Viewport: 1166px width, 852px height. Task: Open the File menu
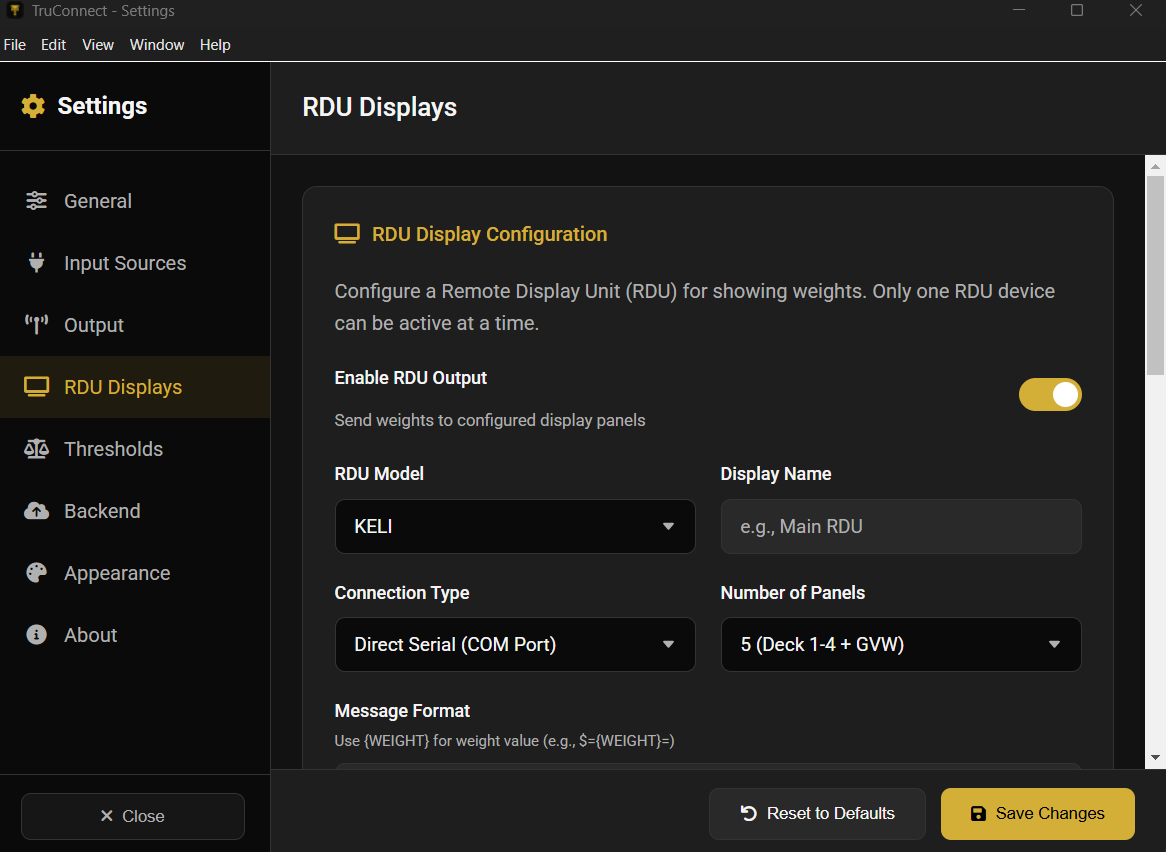pyautogui.click(x=15, y=45)
